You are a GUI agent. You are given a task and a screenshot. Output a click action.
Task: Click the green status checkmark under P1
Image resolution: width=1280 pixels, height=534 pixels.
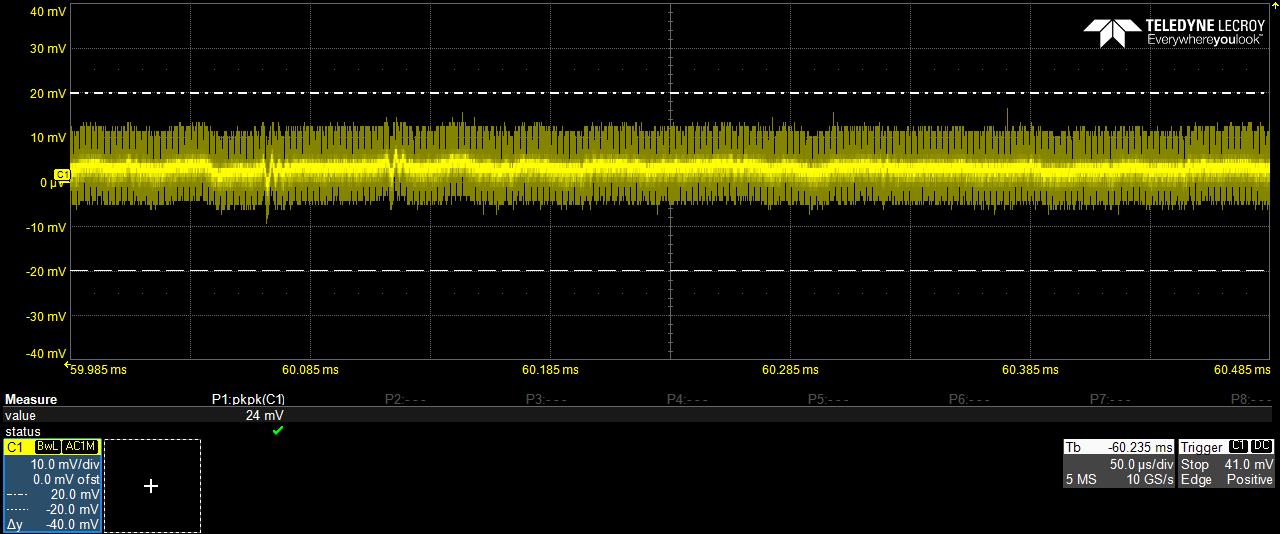coord(278,431)
